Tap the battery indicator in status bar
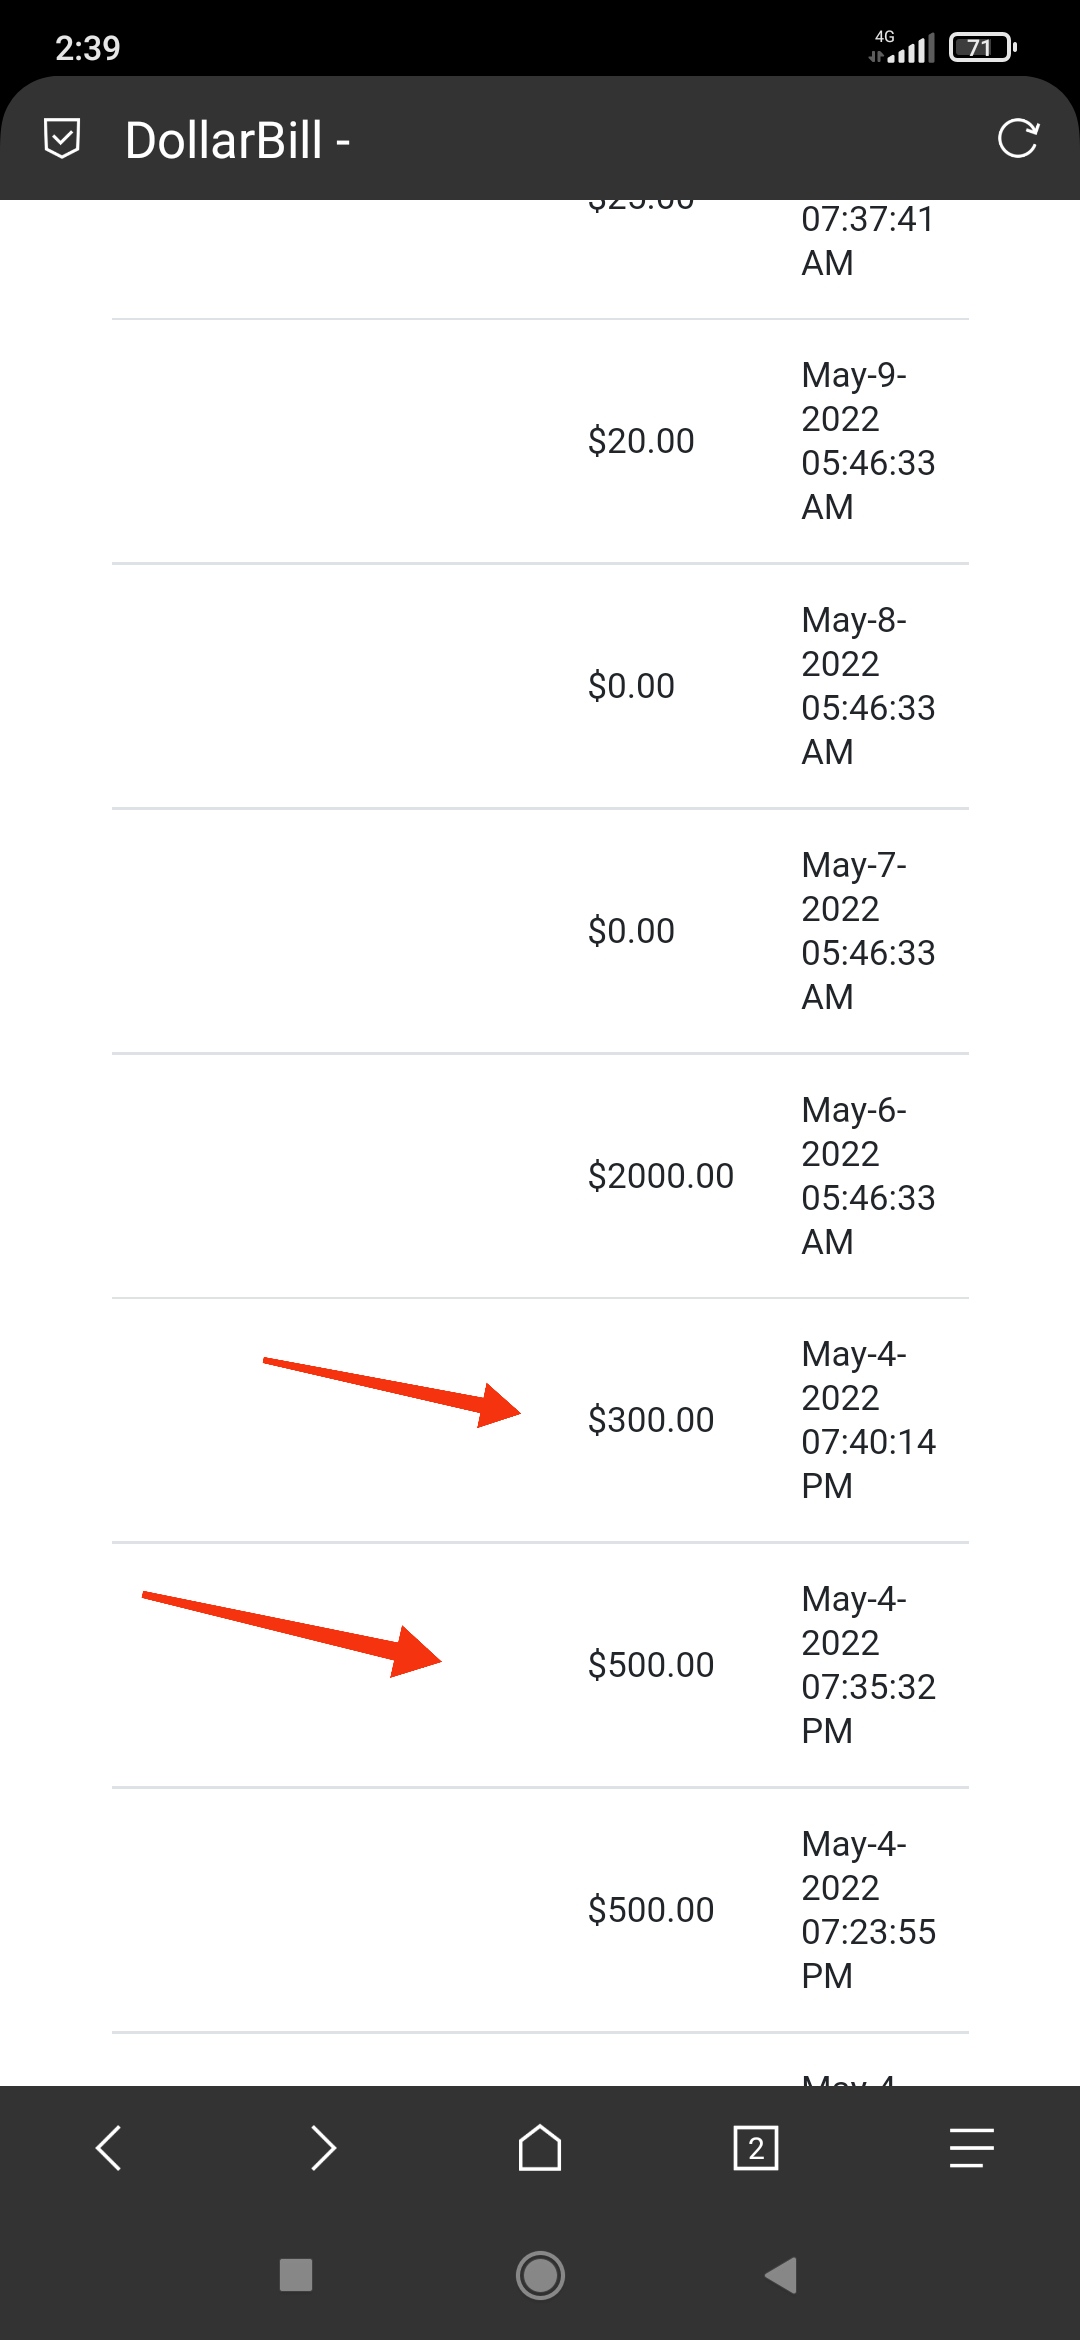Image resolution: width=1080 pixels, height=2340 pixels. (982, 47)
